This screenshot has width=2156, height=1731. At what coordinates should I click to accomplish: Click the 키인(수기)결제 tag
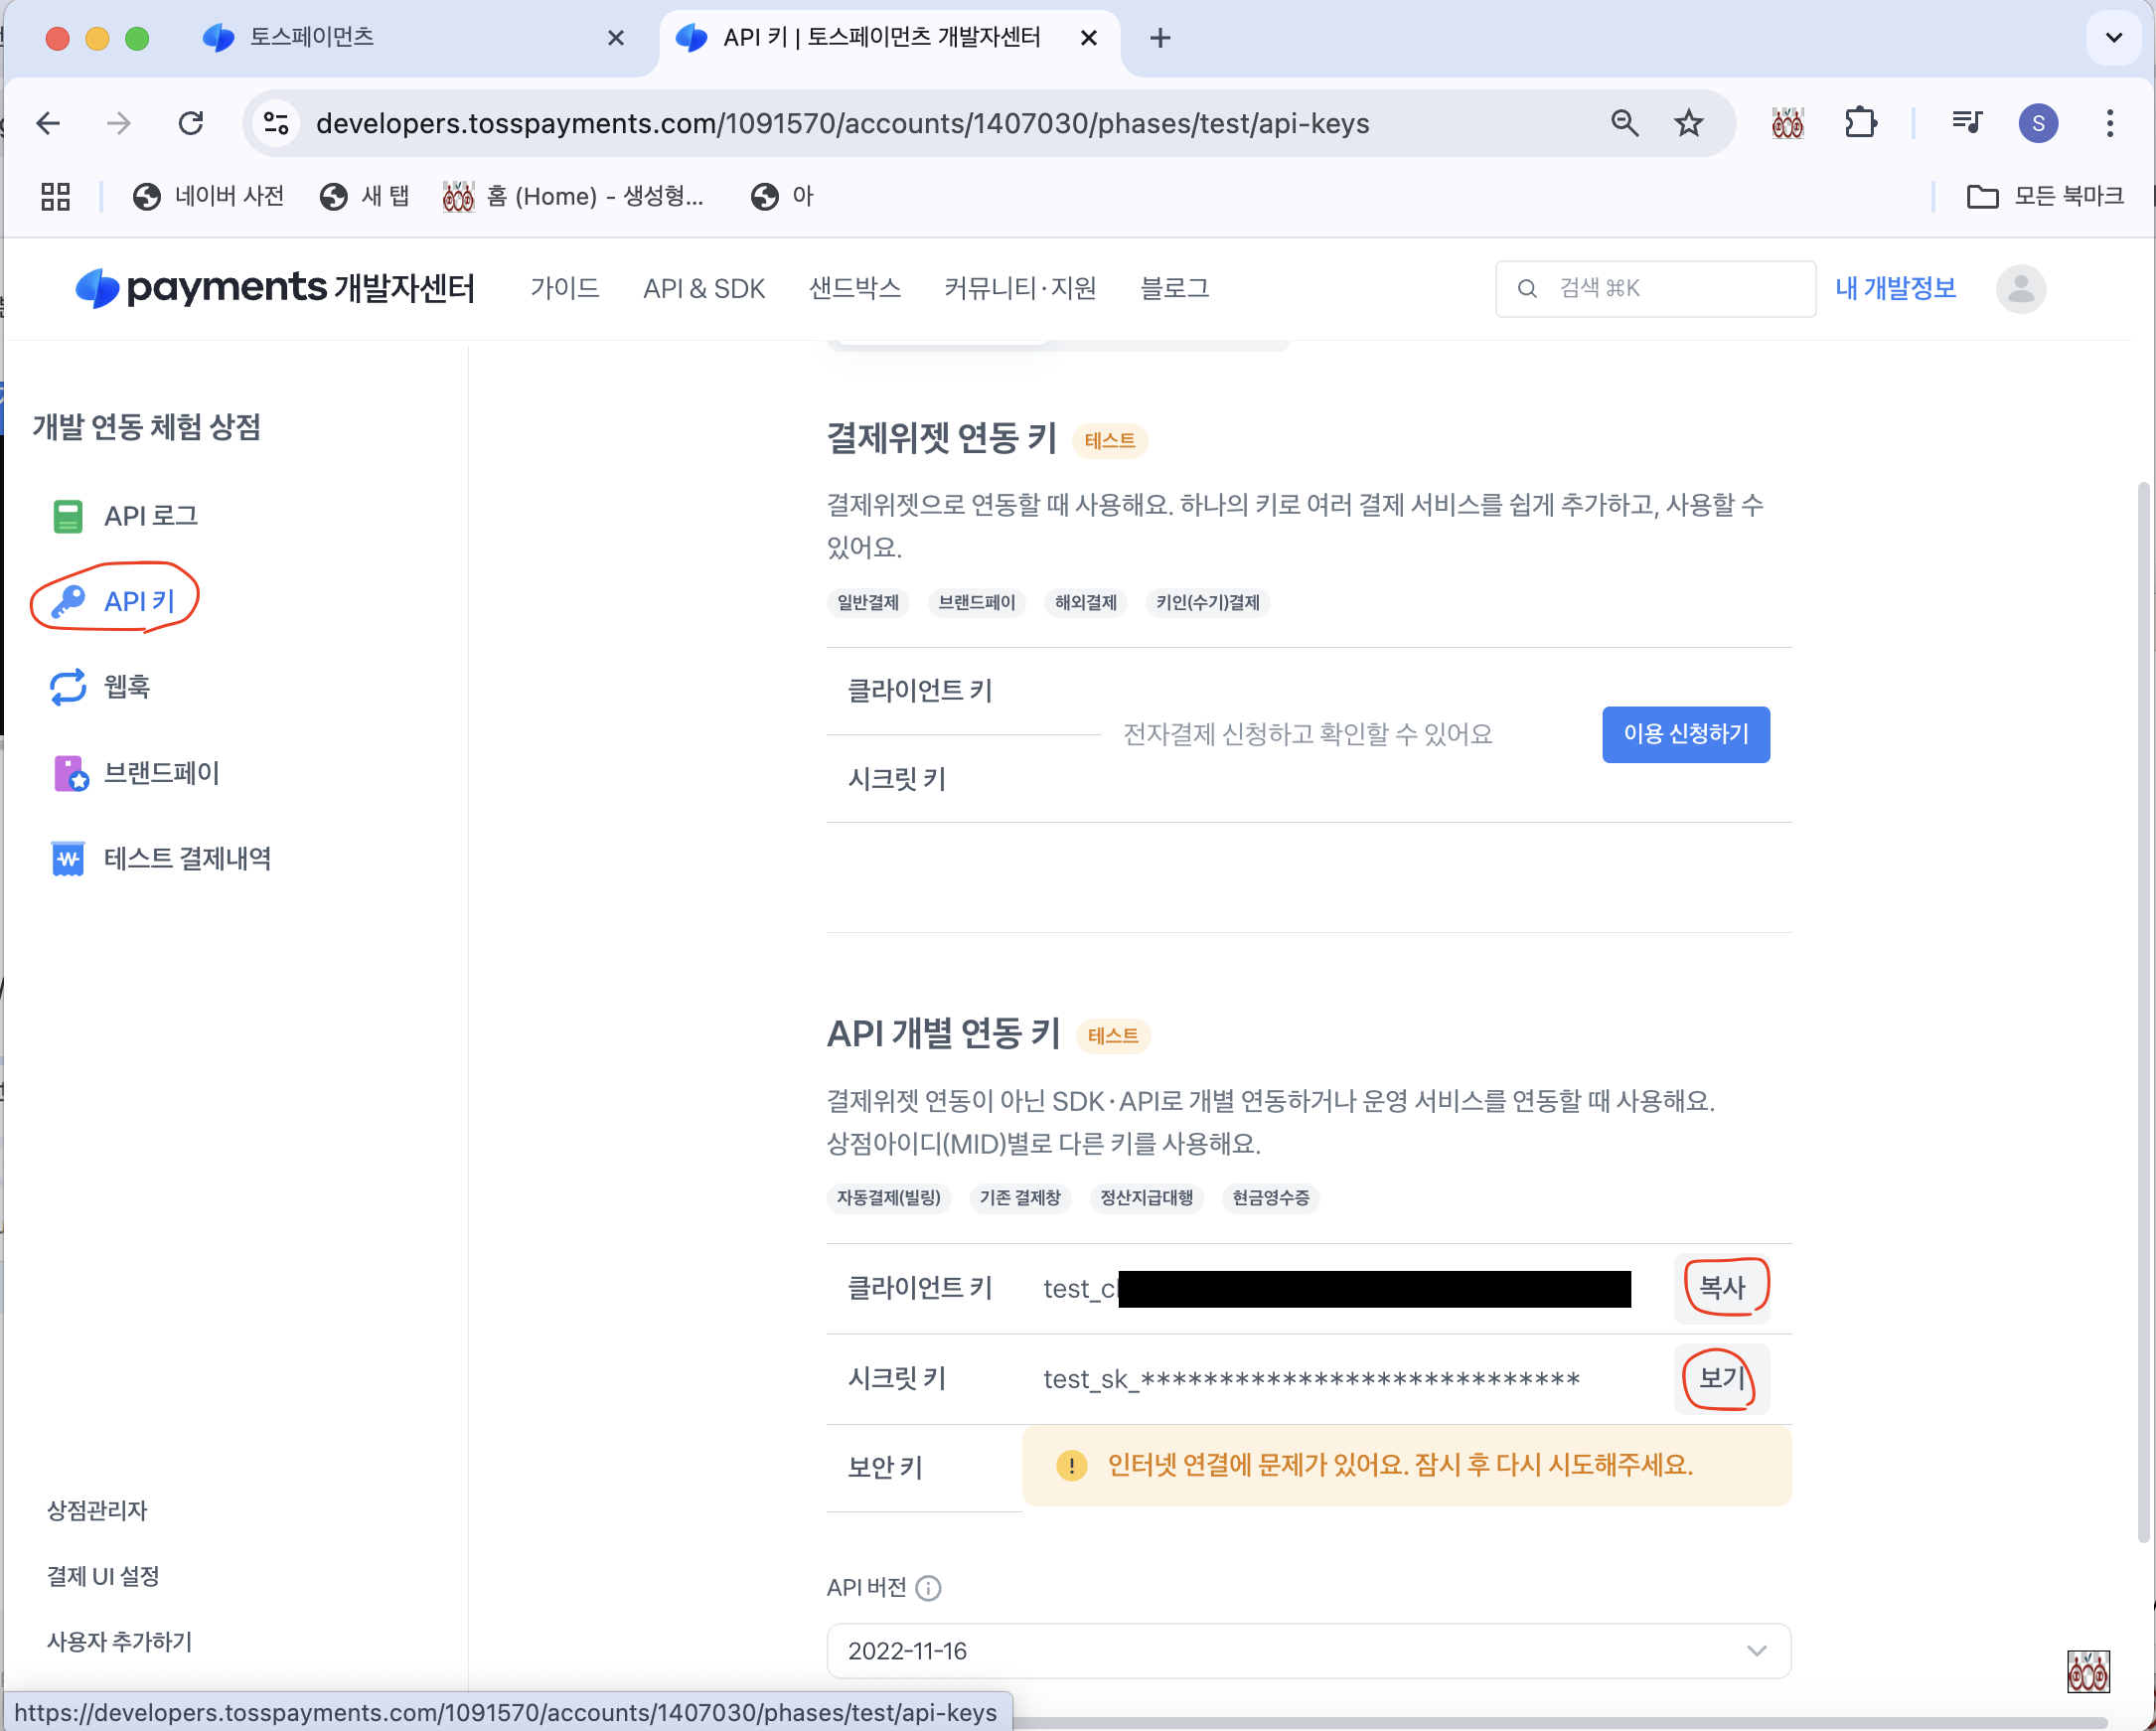(x=1207, y=602)
